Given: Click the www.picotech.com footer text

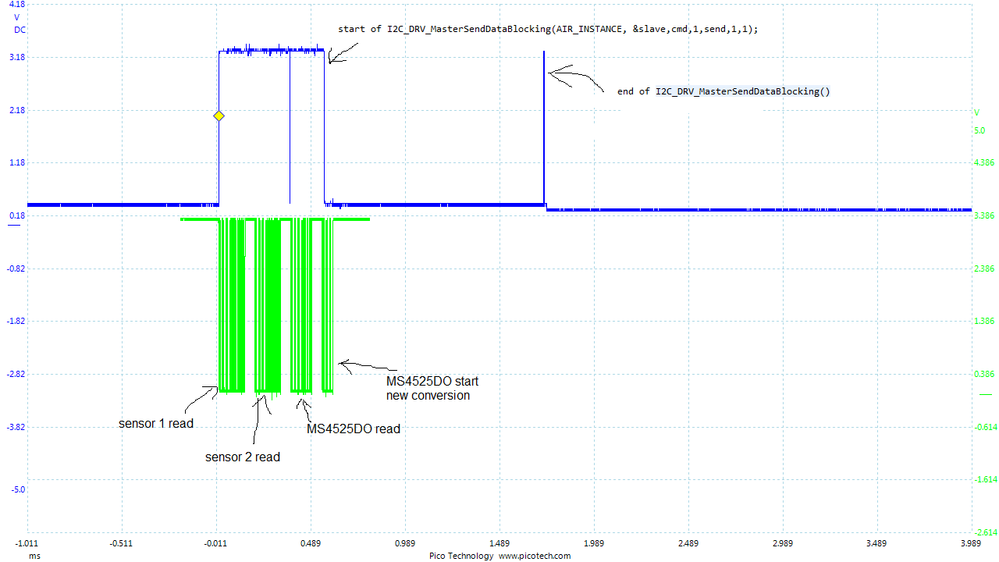Looking at the screenshot, I should (x=535, y=556).
